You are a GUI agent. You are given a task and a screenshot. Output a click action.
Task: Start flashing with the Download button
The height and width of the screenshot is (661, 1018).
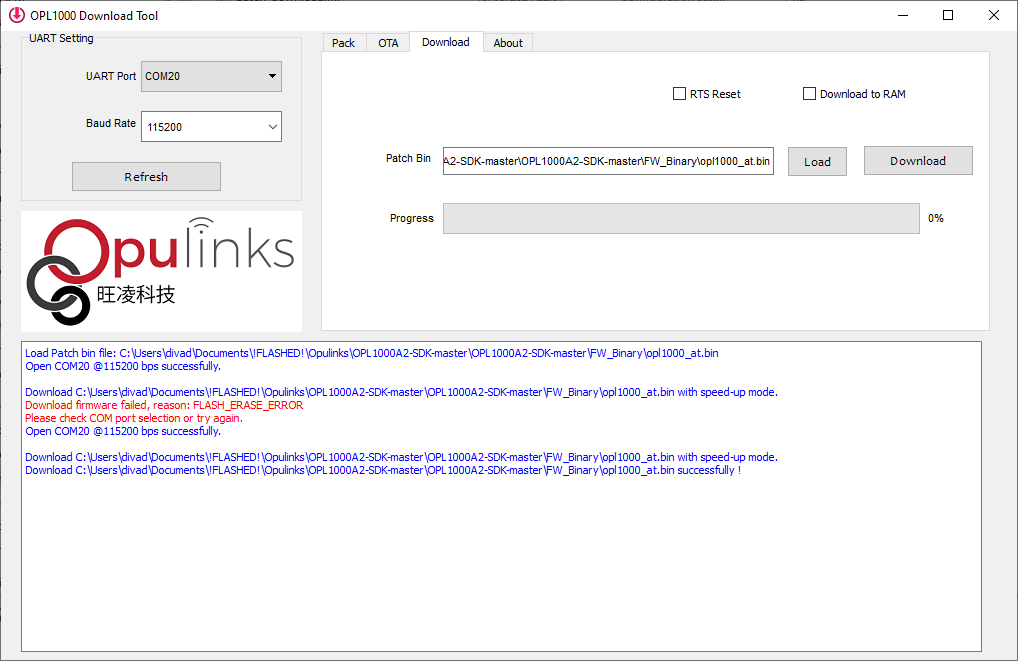pyautogui.click(x=918, y=160)
